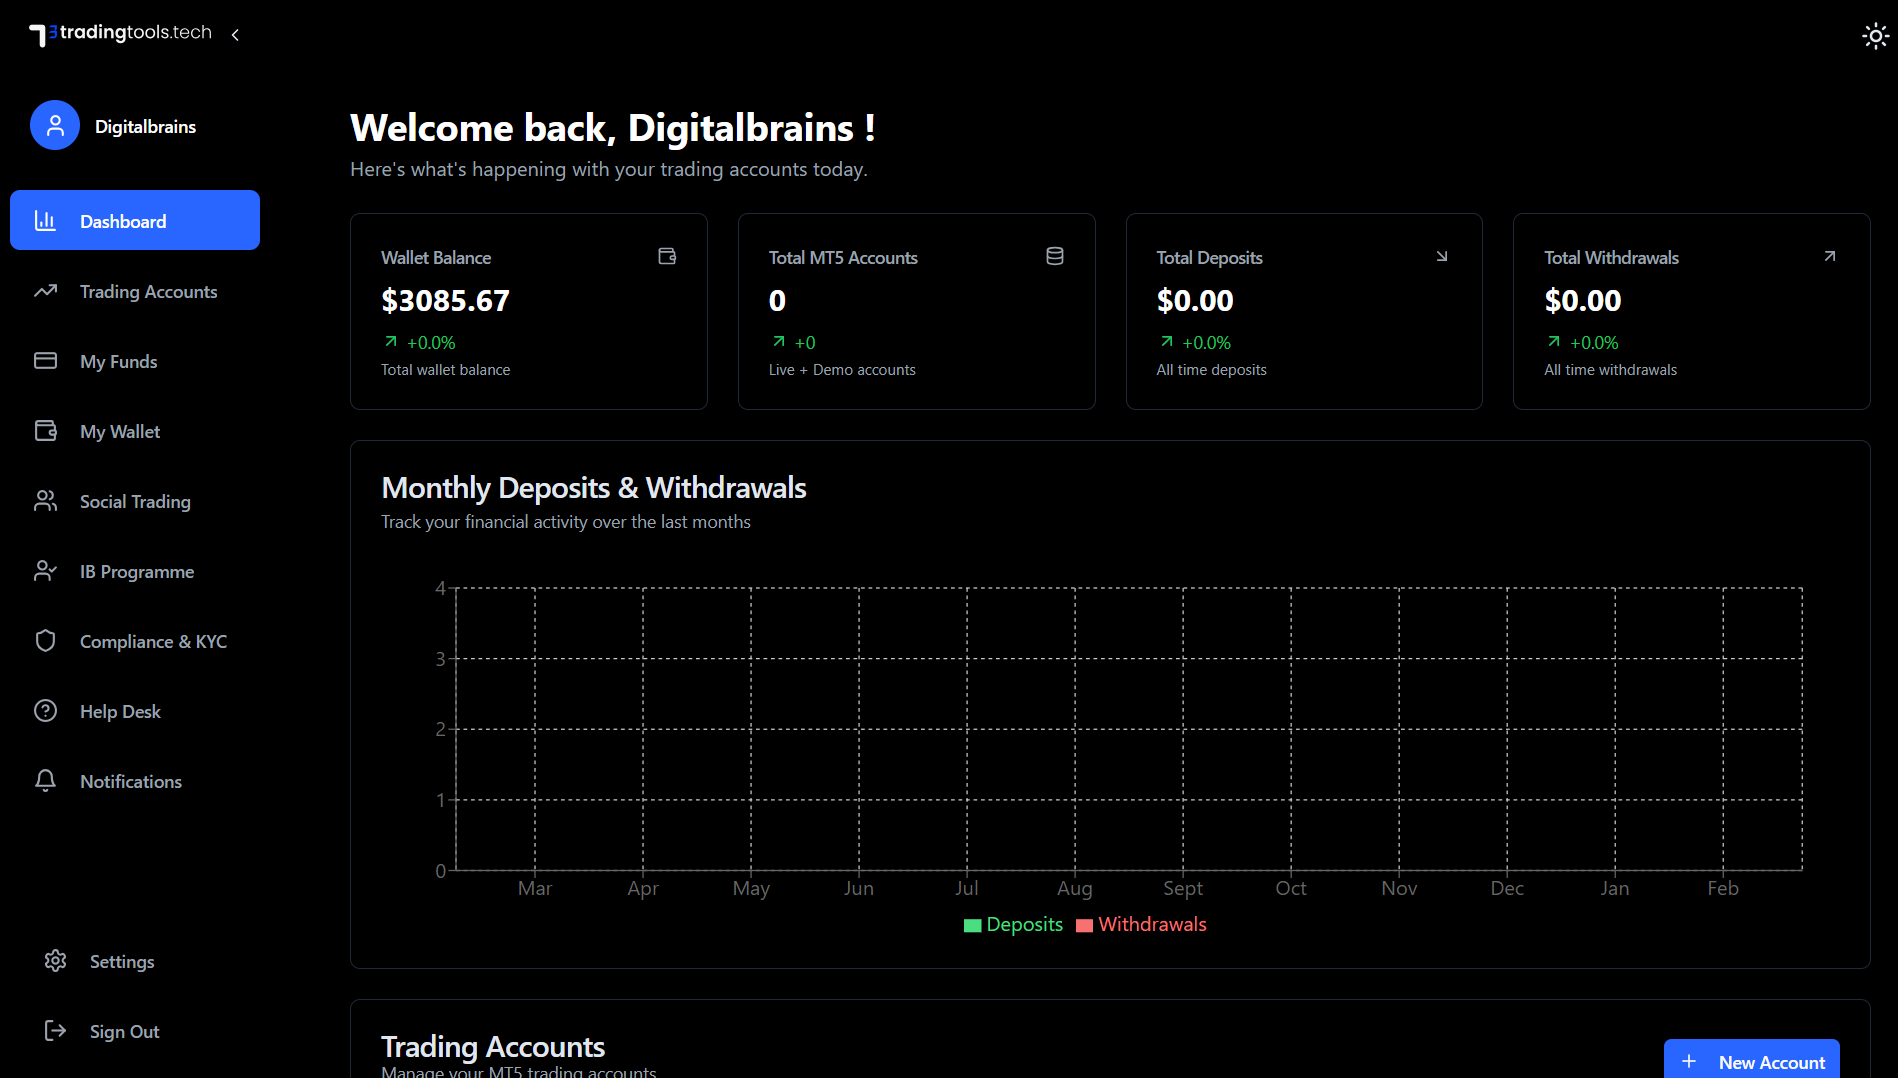The height and width of the screenshot is (1078, 1898).
Task: Click Sign Out in the sidebar
Action: coord(124,1032)
